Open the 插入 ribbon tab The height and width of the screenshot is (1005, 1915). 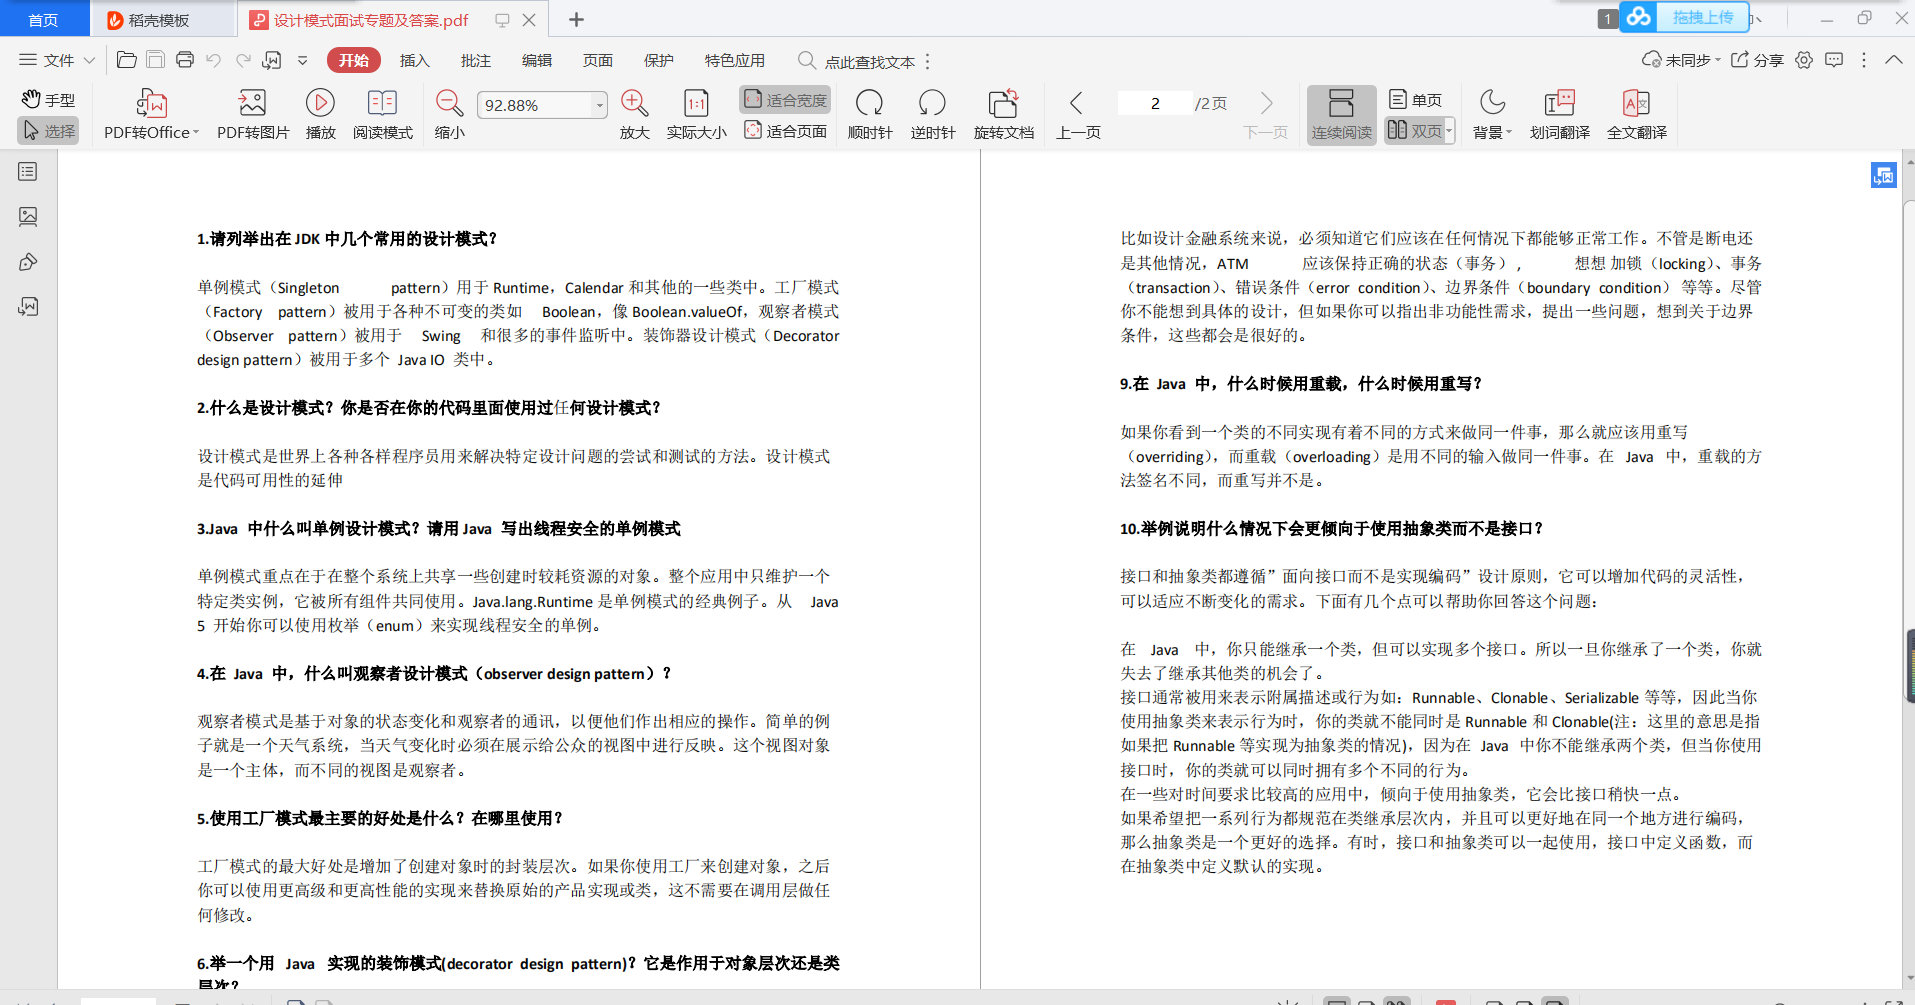pos(414,60)
